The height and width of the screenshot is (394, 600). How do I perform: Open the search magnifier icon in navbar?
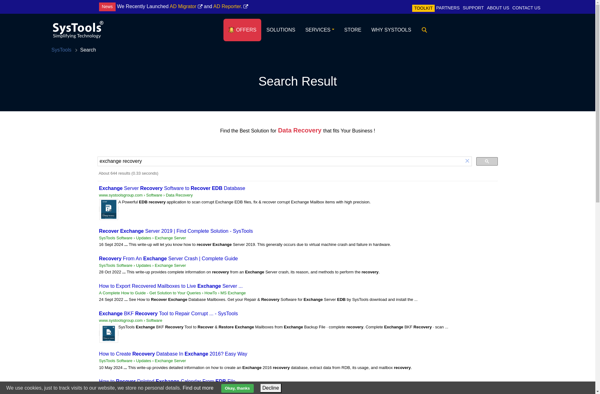pyautogui.click(x=424, y=30)
